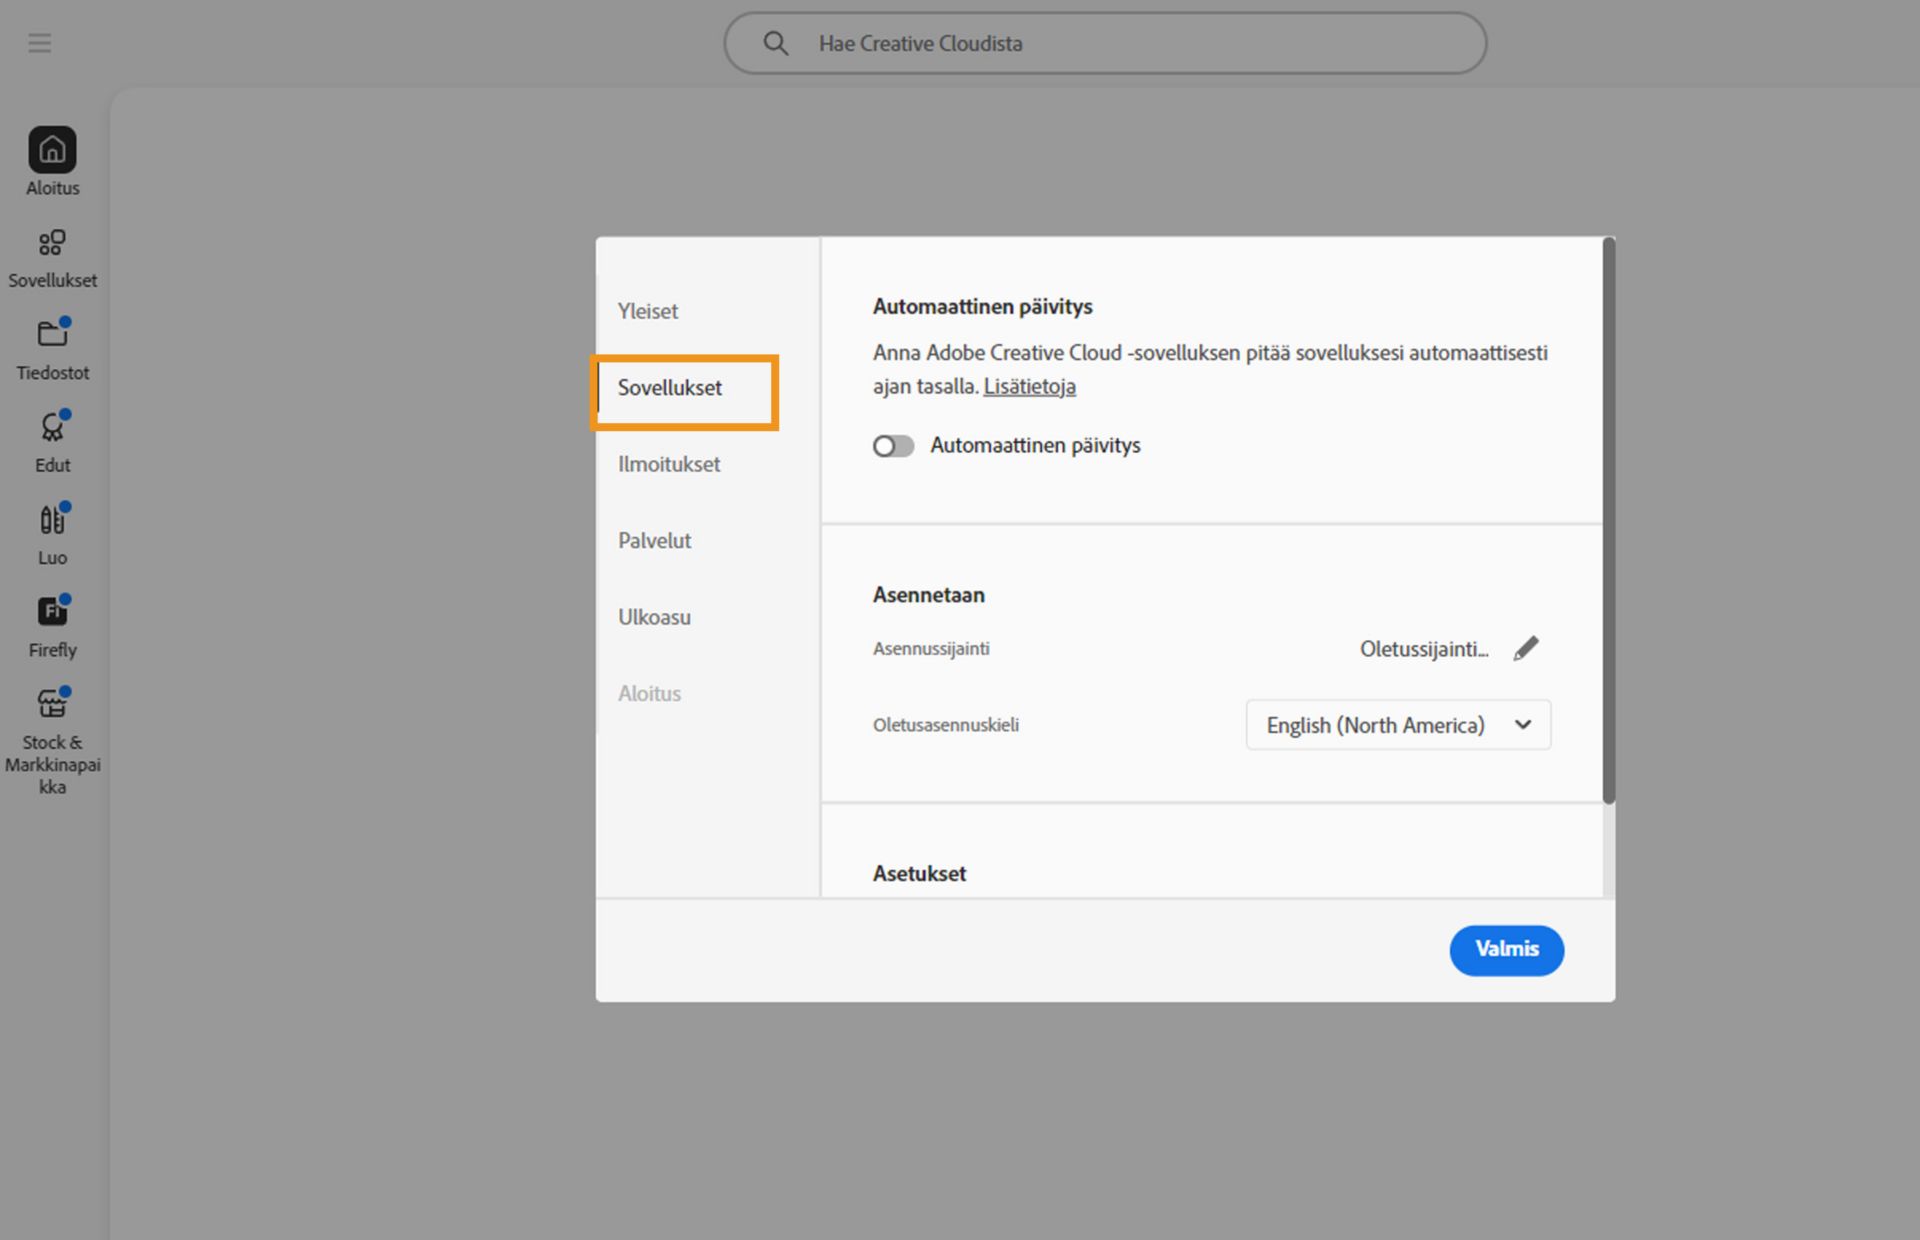Select the Ilmoitukset settings tab
Image resolution: width=1920 pixels, height=1240 pixels.
coord(668,464)
